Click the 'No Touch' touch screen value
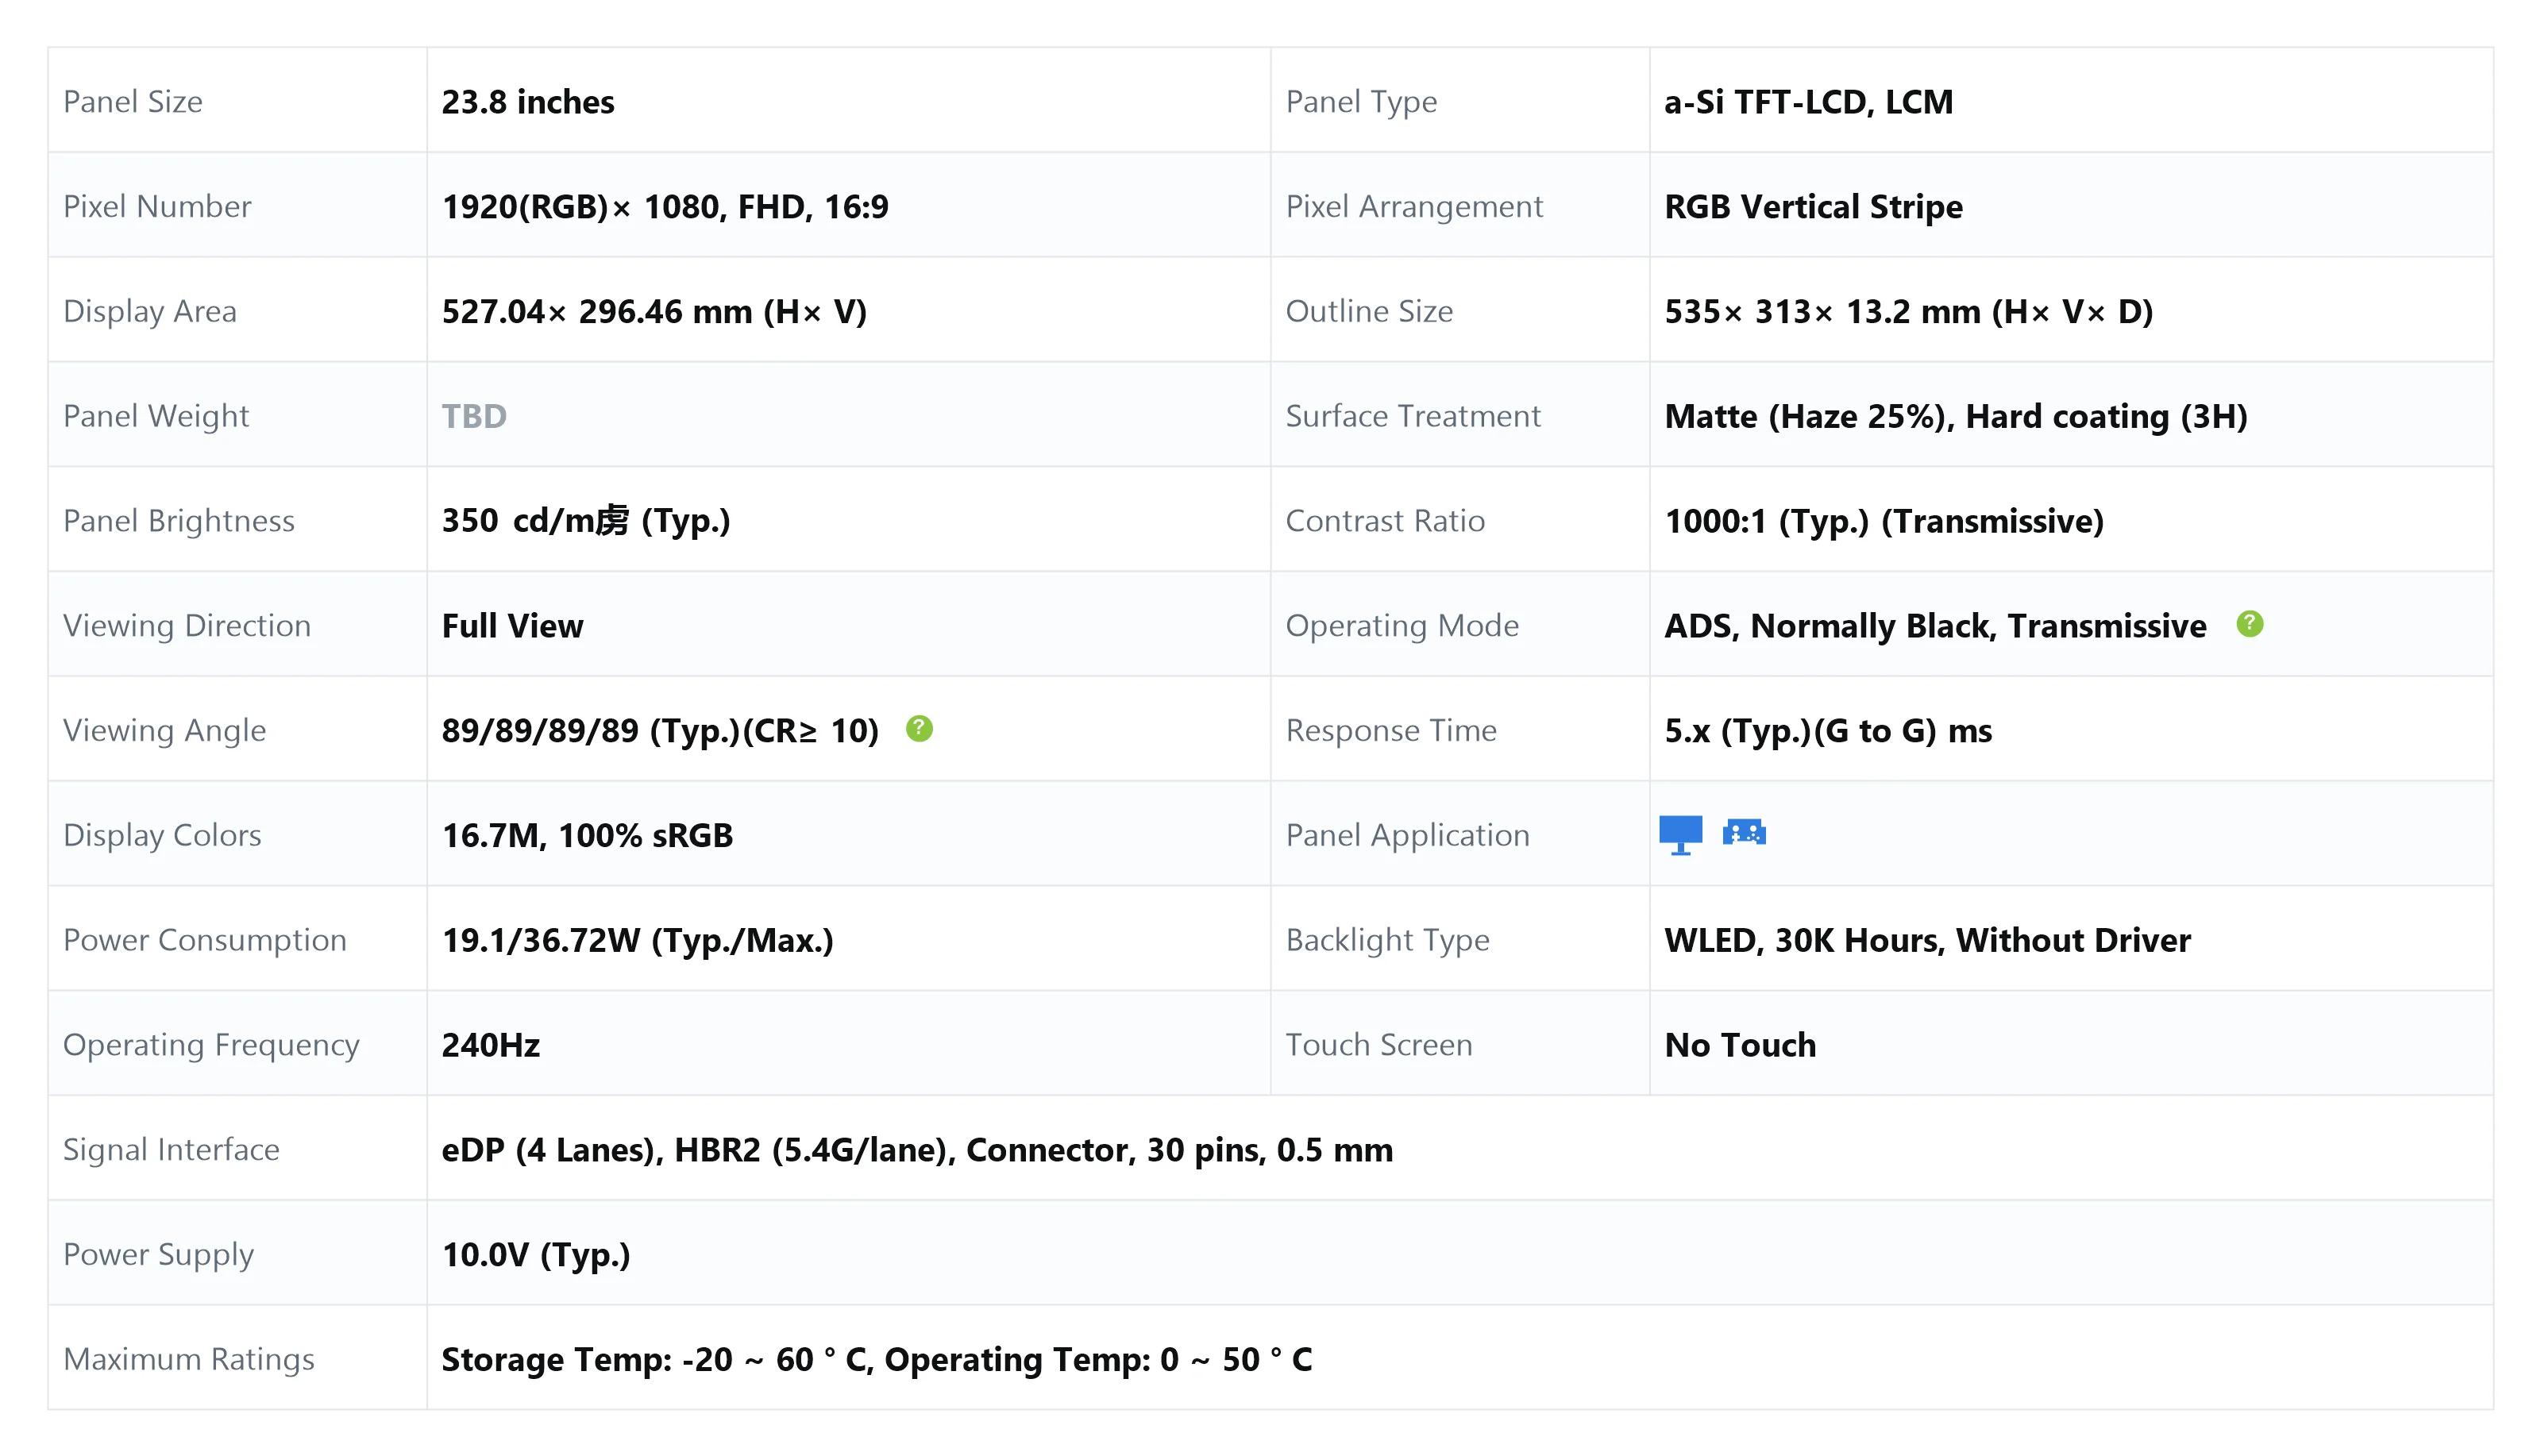Viewport: 2541px width, 1456px height. pos(1740,1045)
